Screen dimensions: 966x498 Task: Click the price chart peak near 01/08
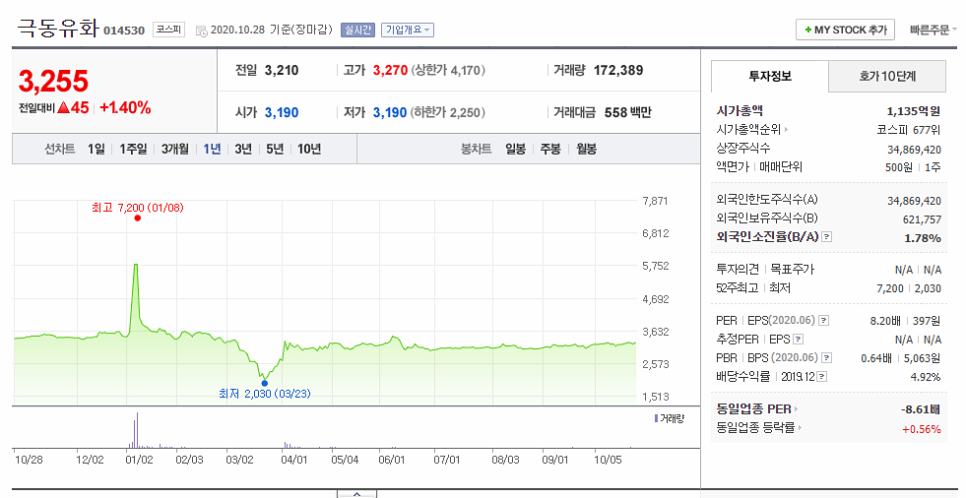[x=136, y=265]
